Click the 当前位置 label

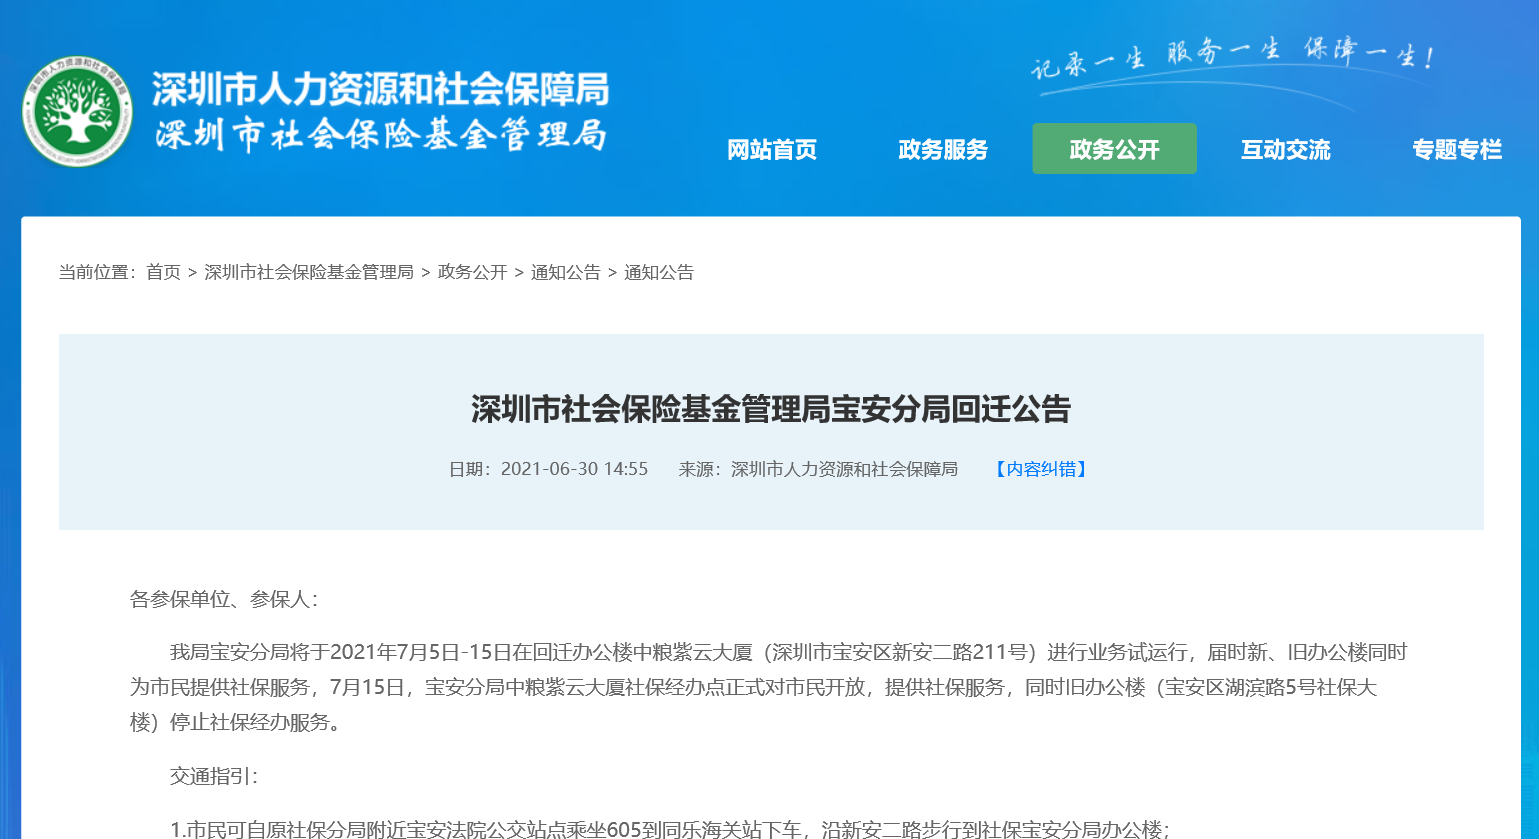97,272
